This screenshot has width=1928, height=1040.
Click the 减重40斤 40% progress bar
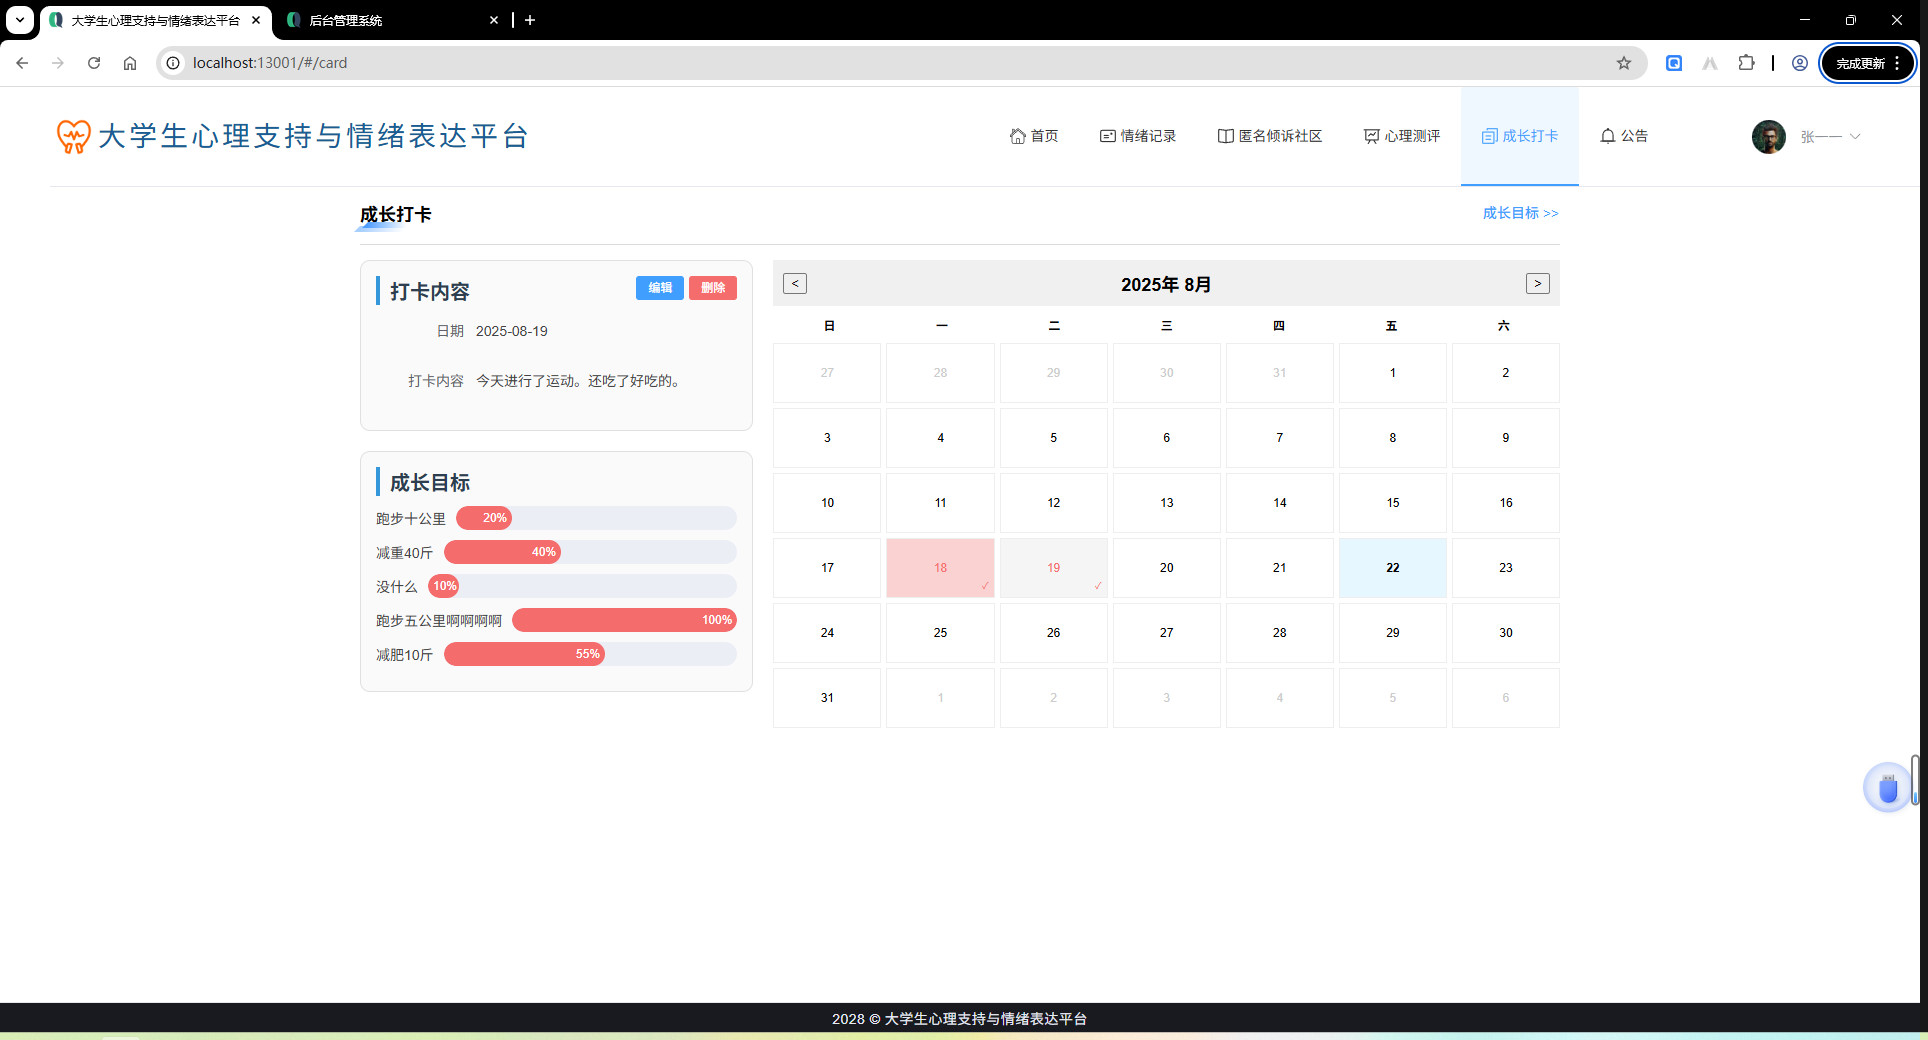pos(590,552)
